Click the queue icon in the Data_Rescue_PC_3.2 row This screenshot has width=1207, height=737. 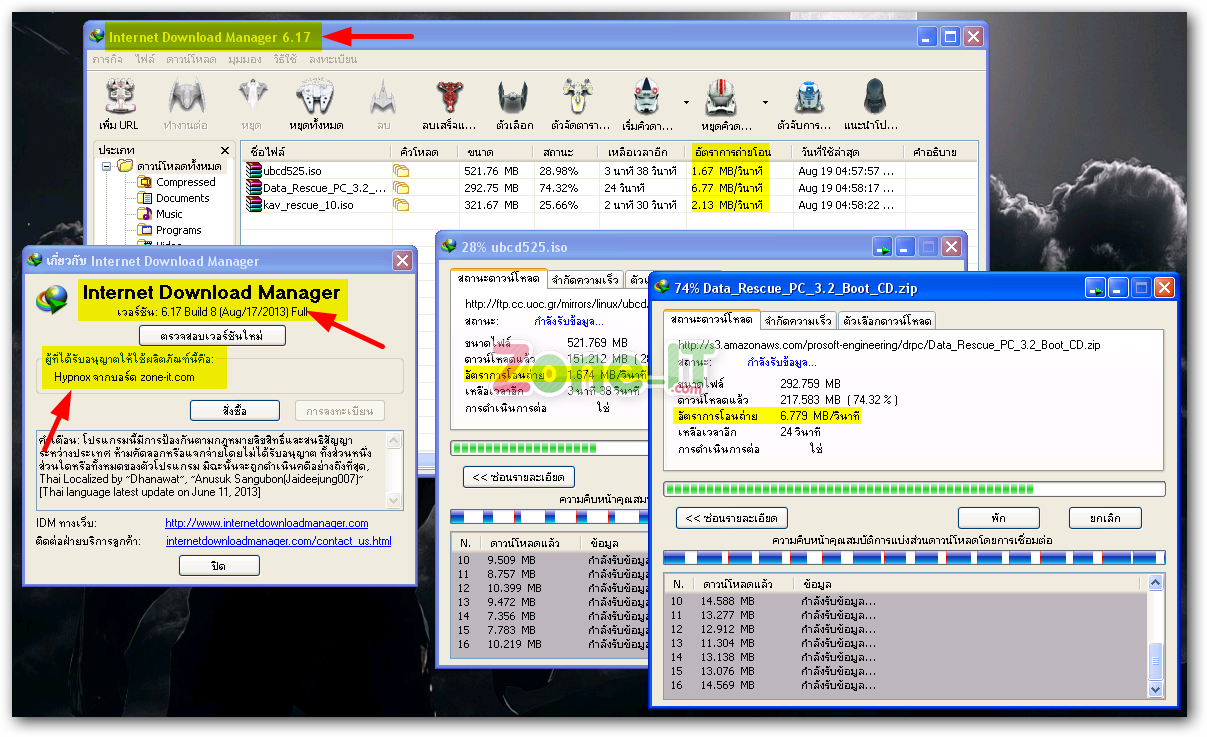tap(401, 188)
